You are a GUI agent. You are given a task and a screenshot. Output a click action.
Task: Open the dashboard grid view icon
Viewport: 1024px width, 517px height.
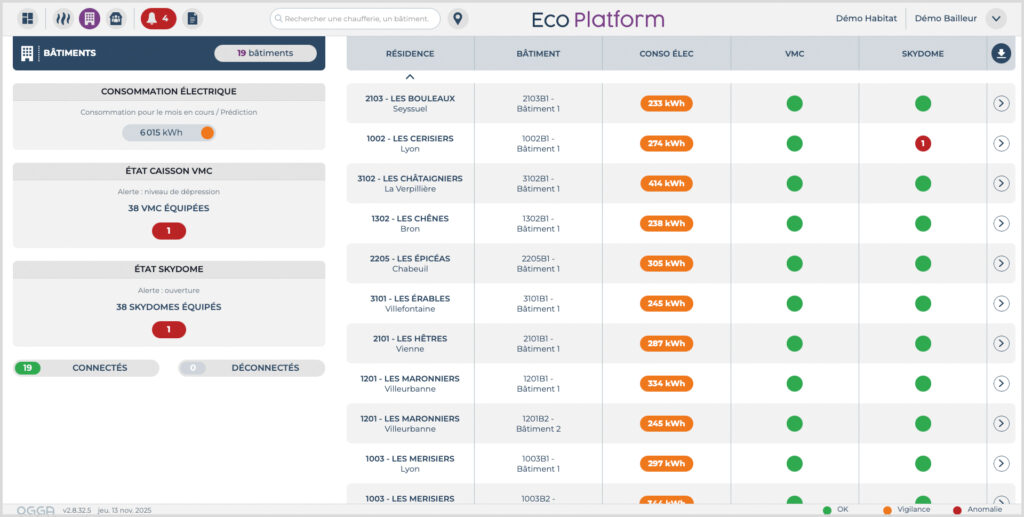click(x=28, y=19)
